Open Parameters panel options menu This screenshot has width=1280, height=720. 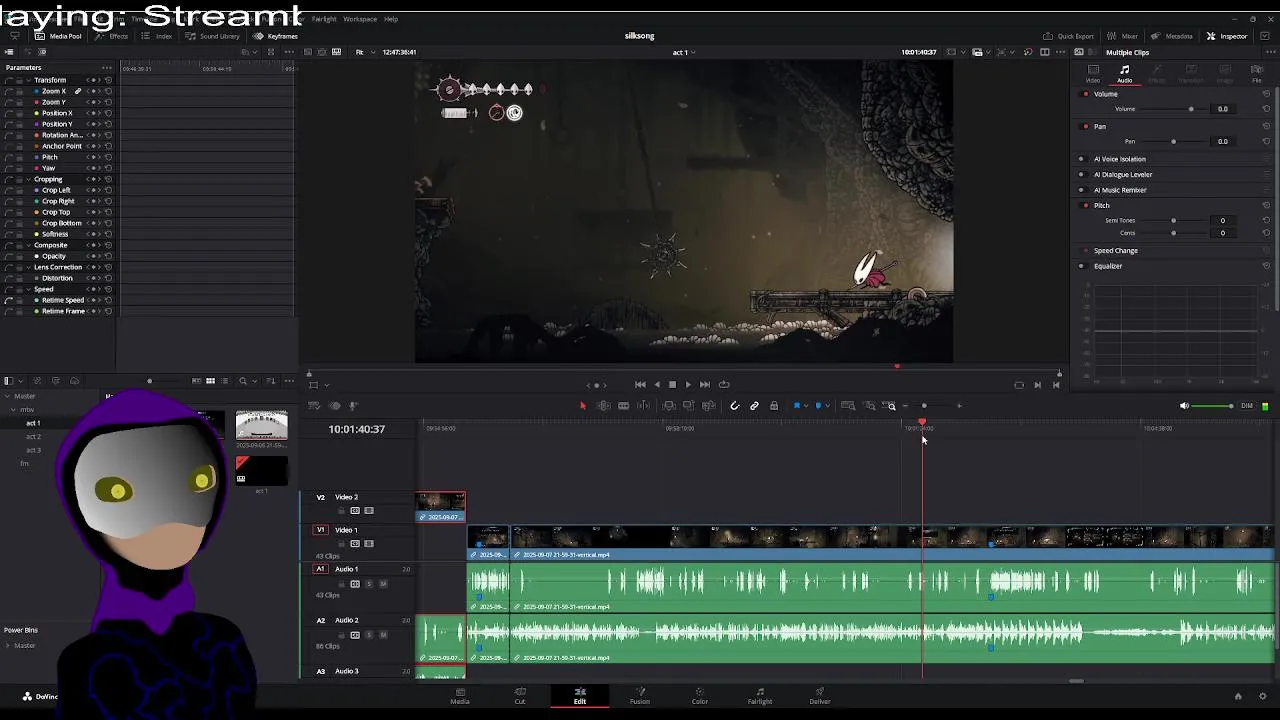pyautogui.click(x=107, y=68)
